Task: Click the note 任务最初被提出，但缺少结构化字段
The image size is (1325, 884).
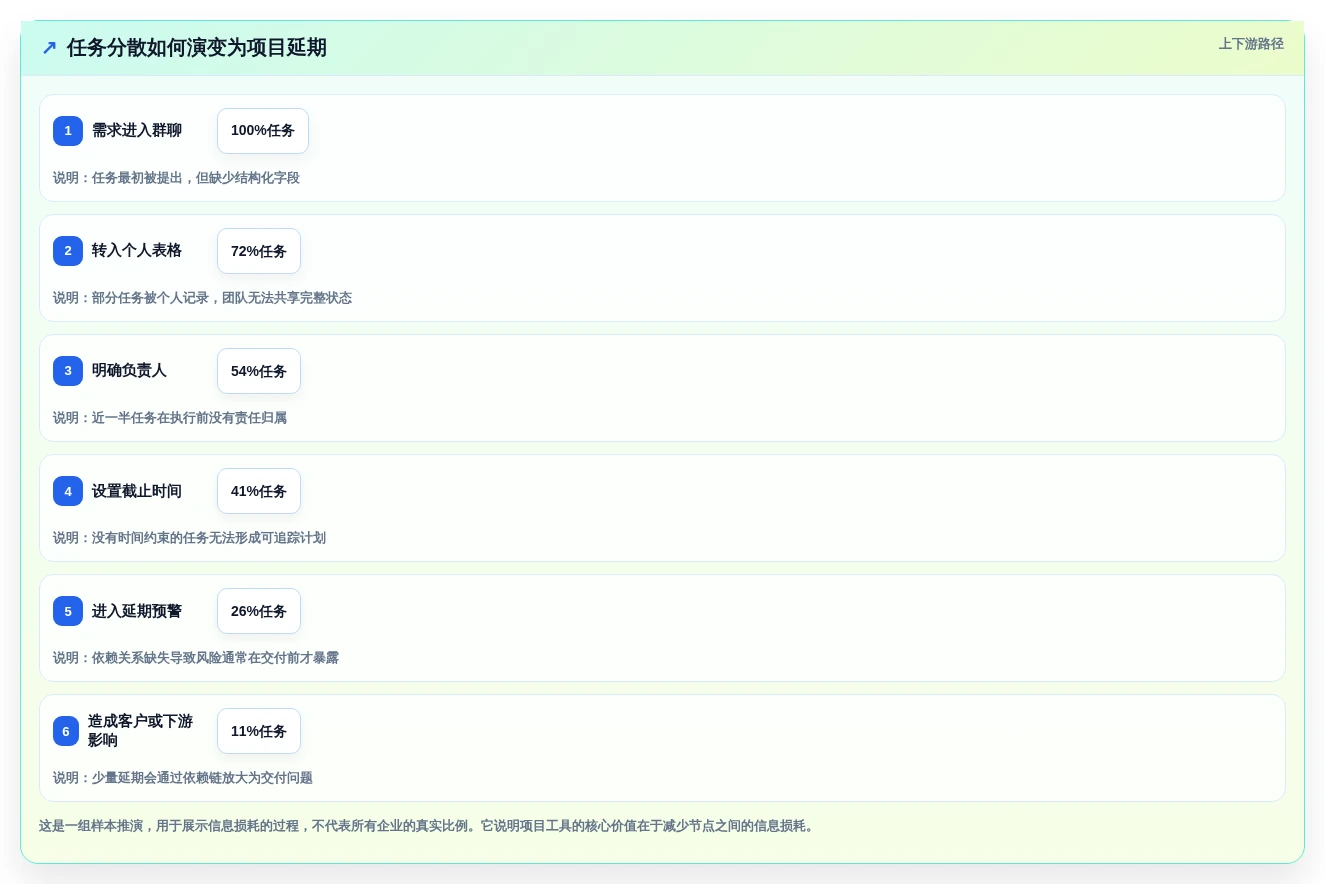Action: click(x=176, y=178)
